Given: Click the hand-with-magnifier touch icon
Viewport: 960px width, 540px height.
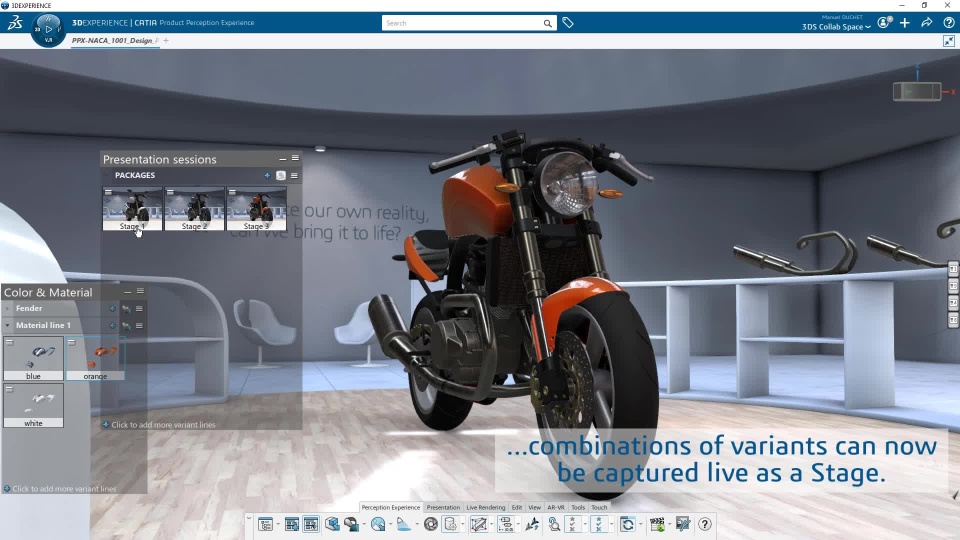Looking at the screenshot, I should [x=555, y=524].
